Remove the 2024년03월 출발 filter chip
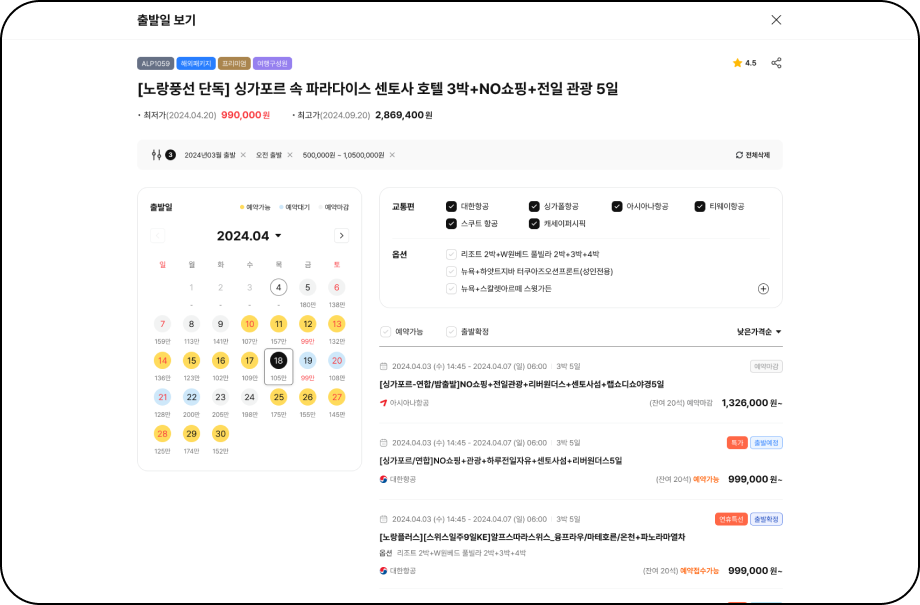Viewport: 920px width, 605px height. click(x=243, y=155)
